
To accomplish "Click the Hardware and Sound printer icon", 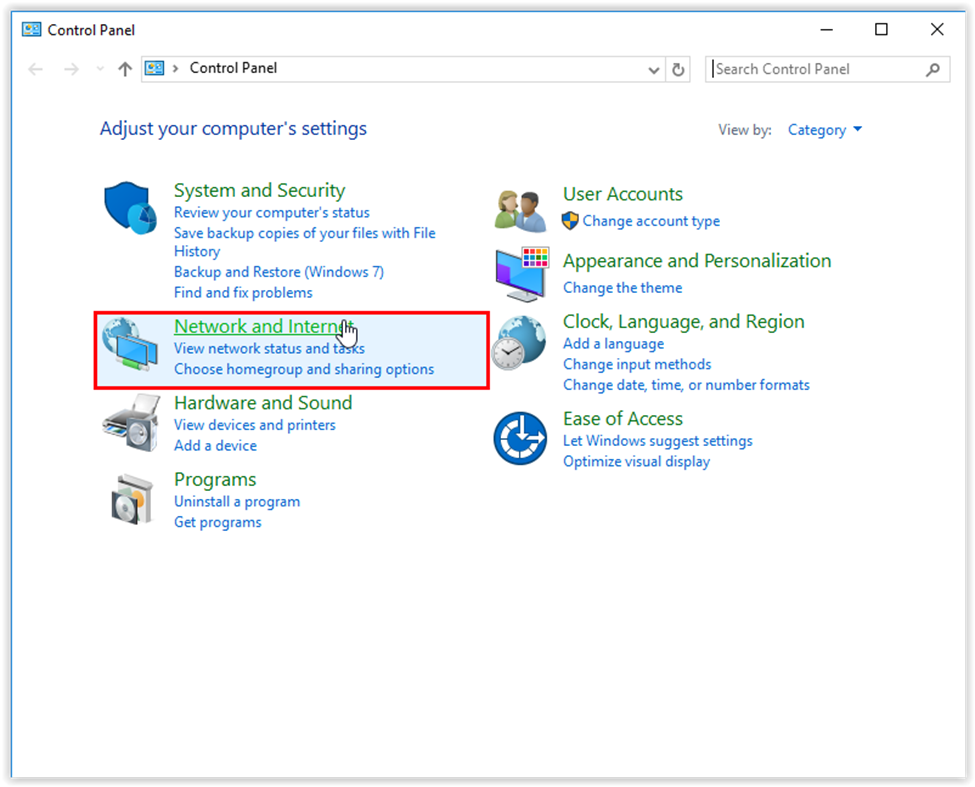I will tap(131, 423).
